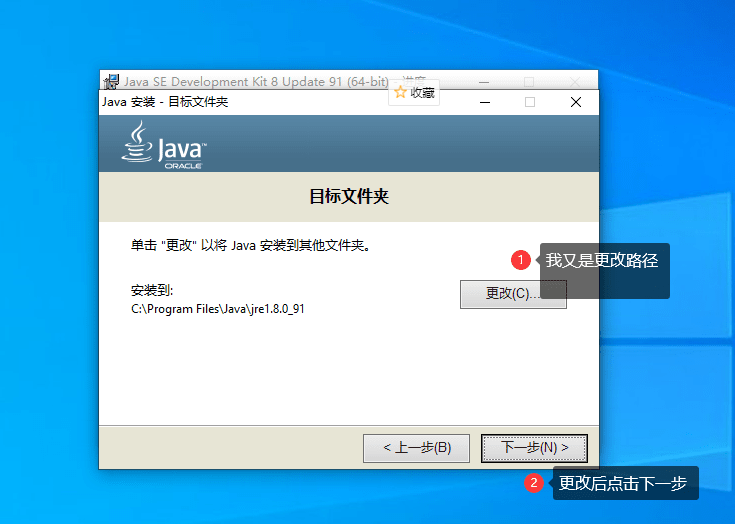Click the maximize icon of Java 安装 dialog
Image resolution: width=735 pixels, height=524 pixels.
click(530, 102)
